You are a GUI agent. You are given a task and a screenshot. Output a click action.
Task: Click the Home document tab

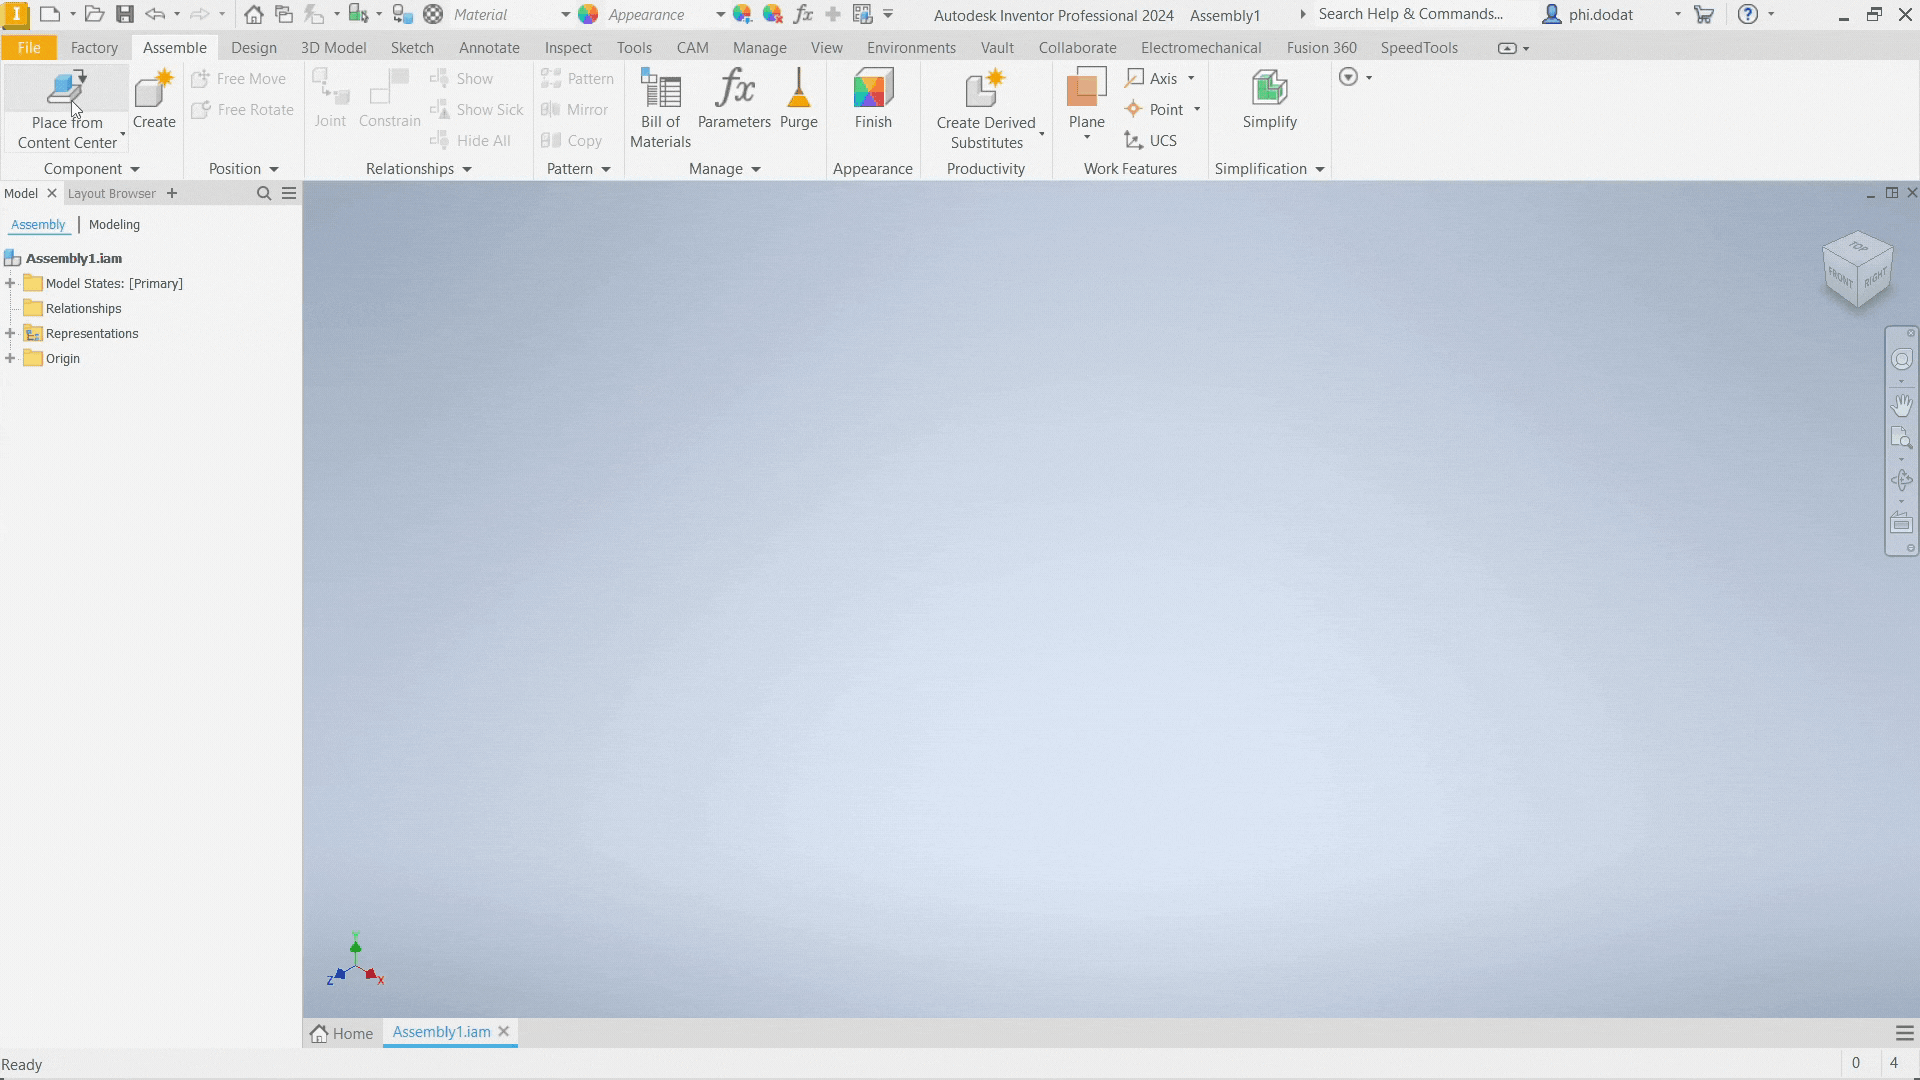pyautogui.click(x=342, y=1033)
